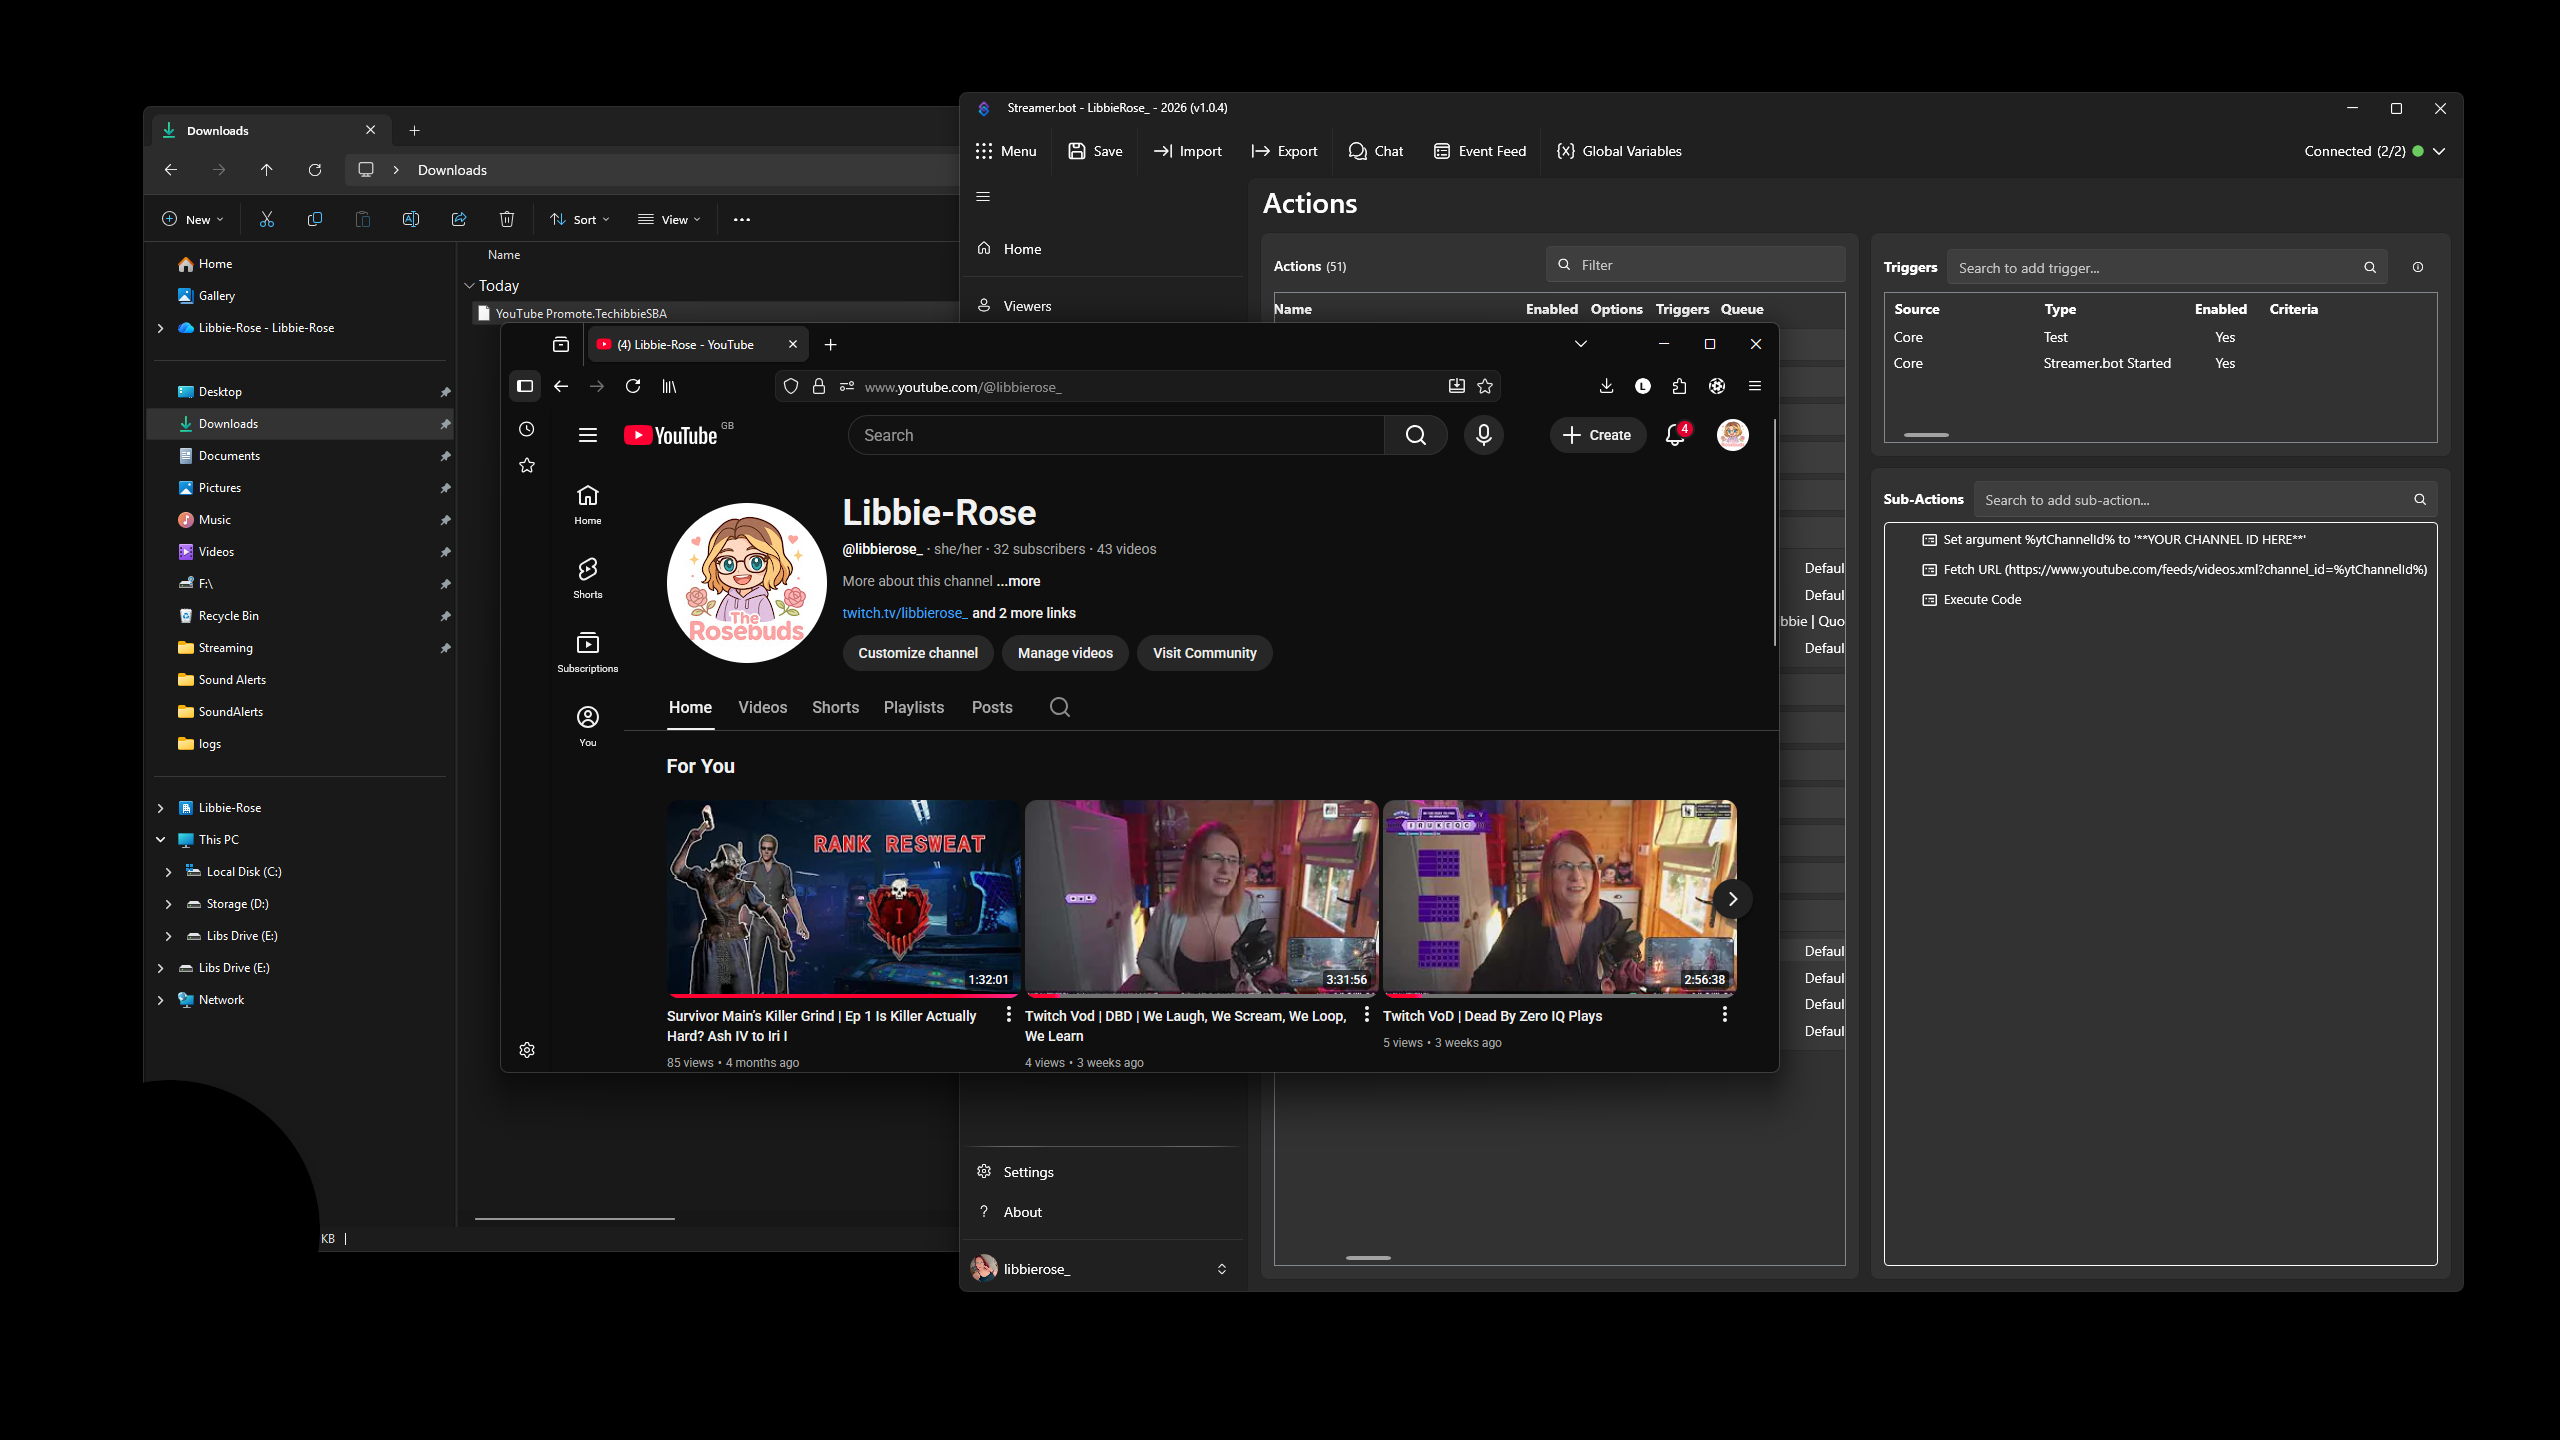Open YouTube notifications bell
This screenshot has height=1440, width=2560.
pyautogui.click(x=1675, y=435)
